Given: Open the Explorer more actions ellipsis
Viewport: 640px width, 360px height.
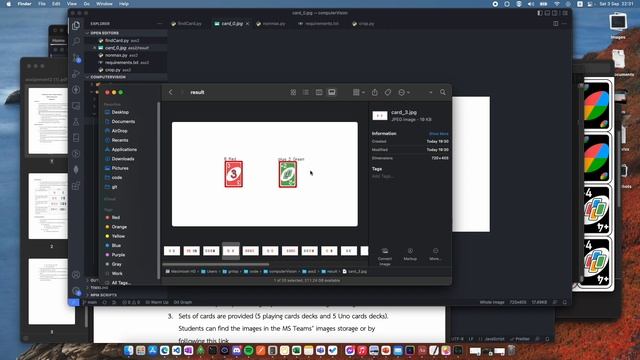Looking at the screenshot, I should (x=160, y=24).
